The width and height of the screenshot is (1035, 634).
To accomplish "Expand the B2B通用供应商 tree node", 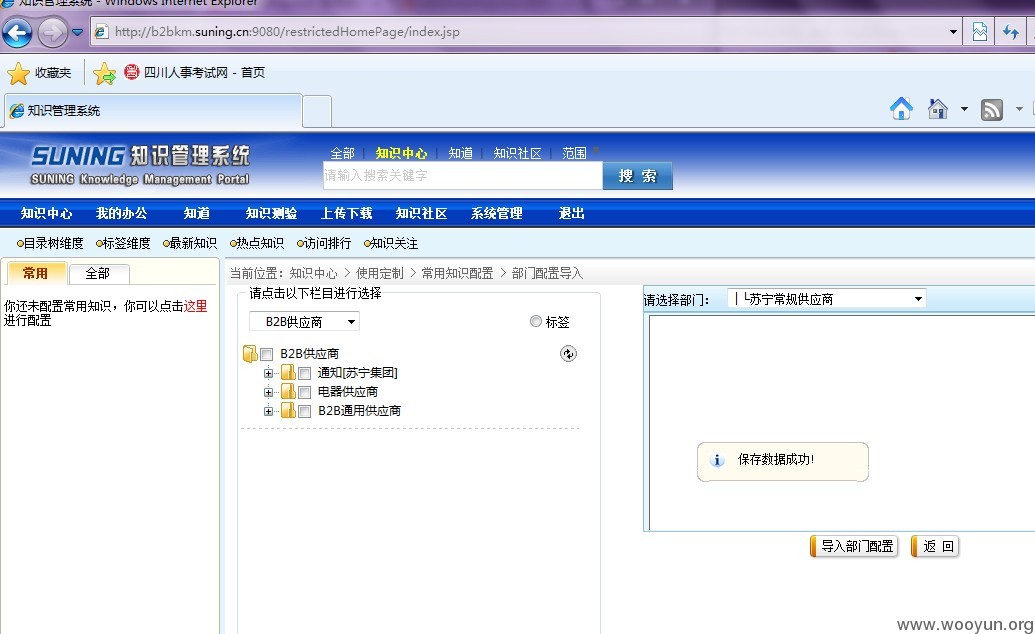I will (x=268, y=411).
